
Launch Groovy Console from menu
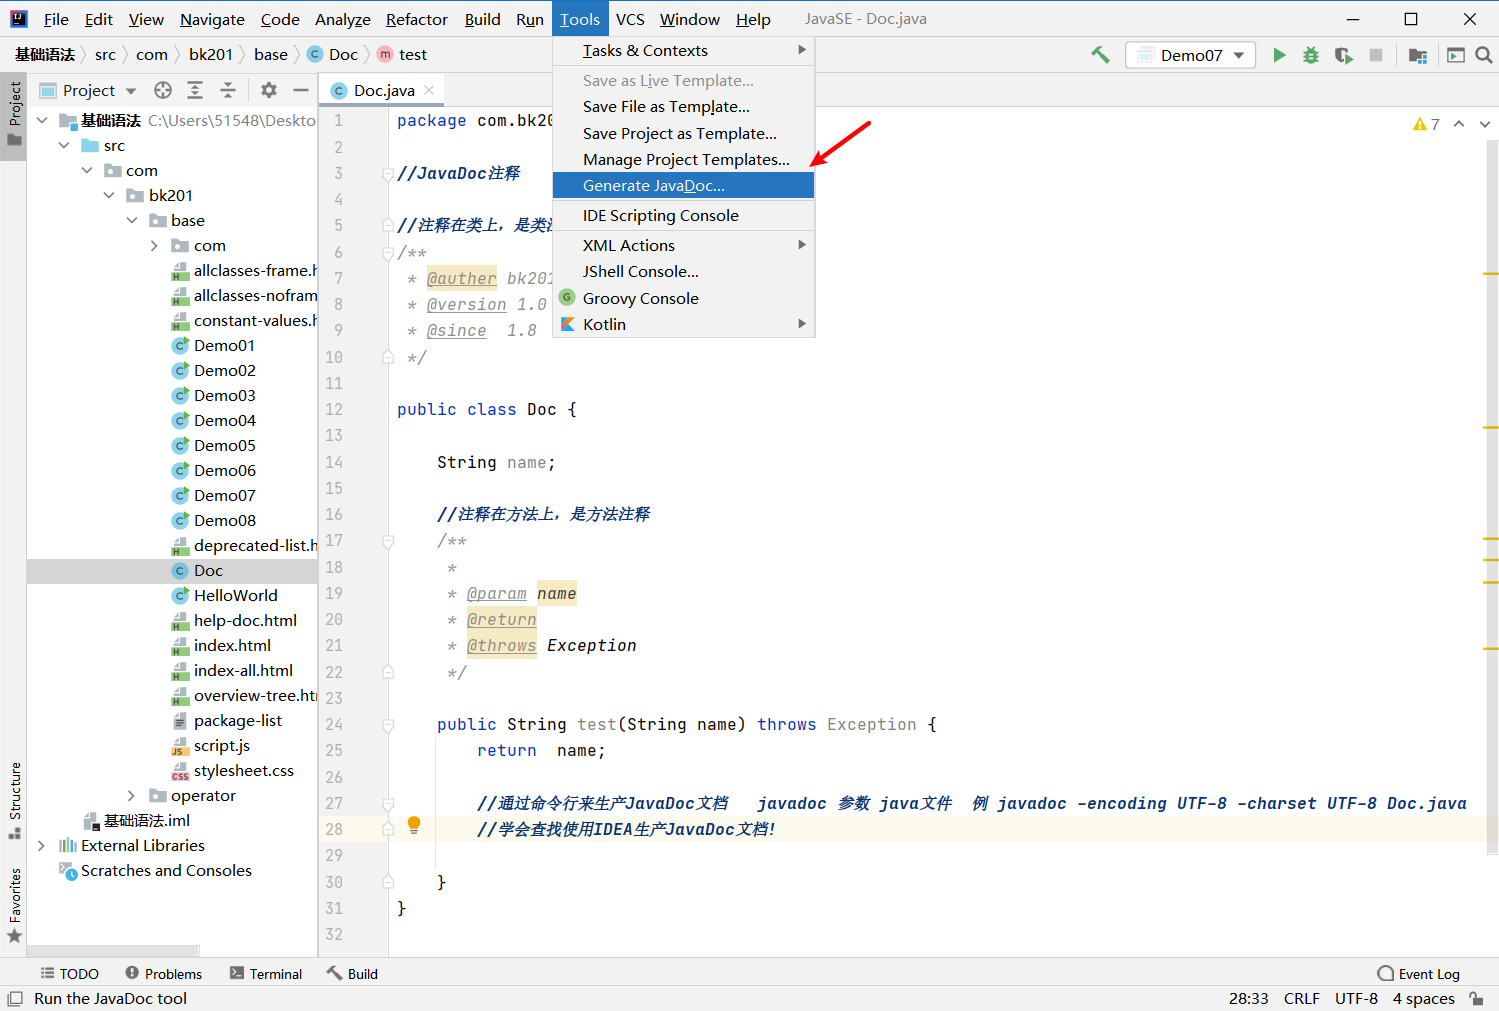[x=684, y=298]
